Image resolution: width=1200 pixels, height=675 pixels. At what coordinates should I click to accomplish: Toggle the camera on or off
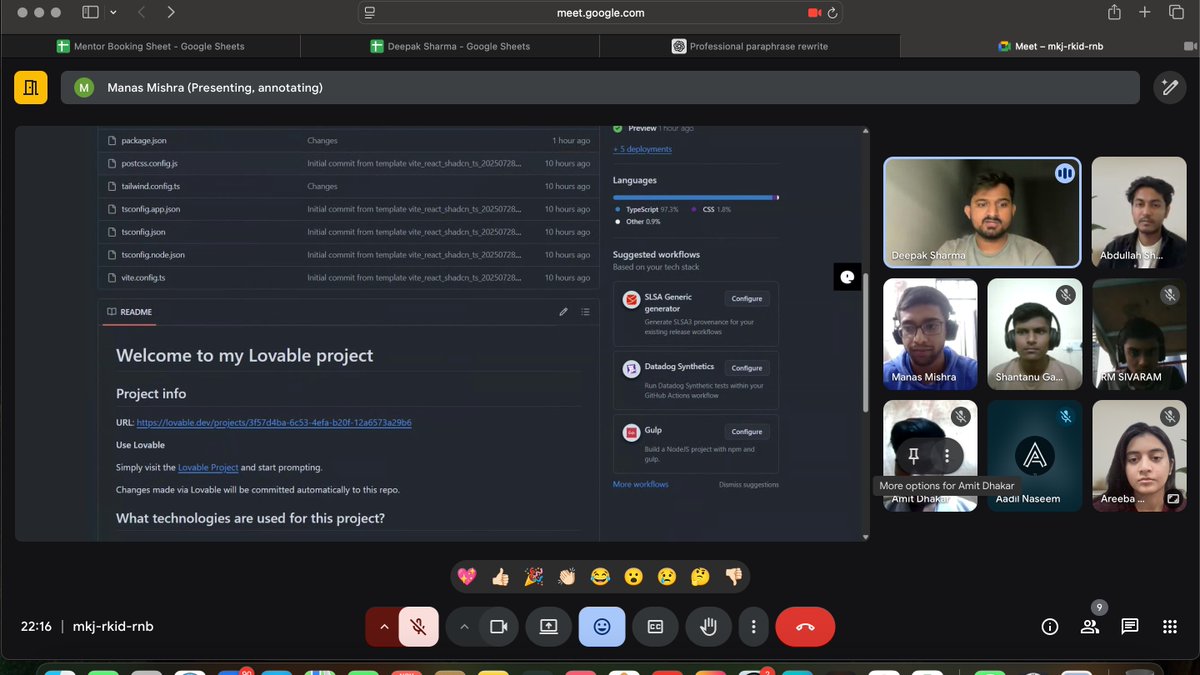point(498,627)
